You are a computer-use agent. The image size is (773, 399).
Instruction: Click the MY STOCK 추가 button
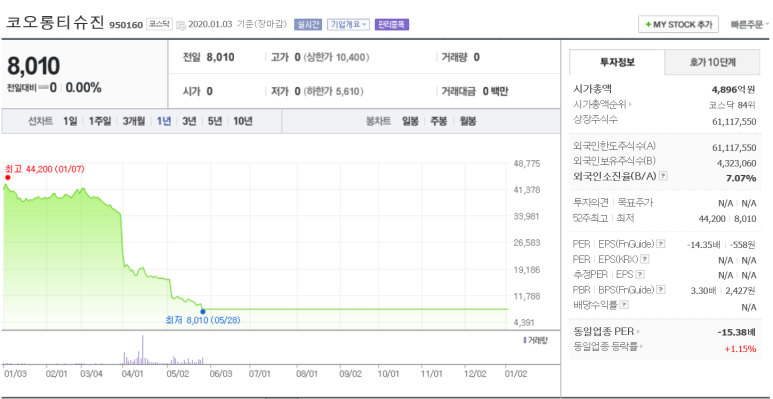678,24
